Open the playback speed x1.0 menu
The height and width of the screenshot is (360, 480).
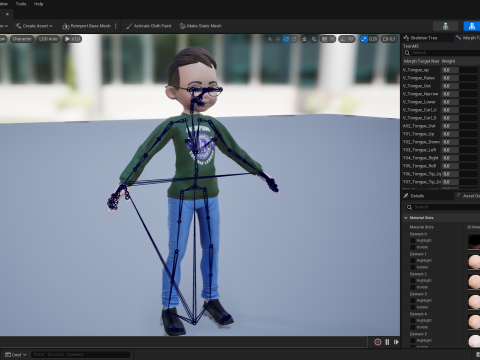click(72, 39)
